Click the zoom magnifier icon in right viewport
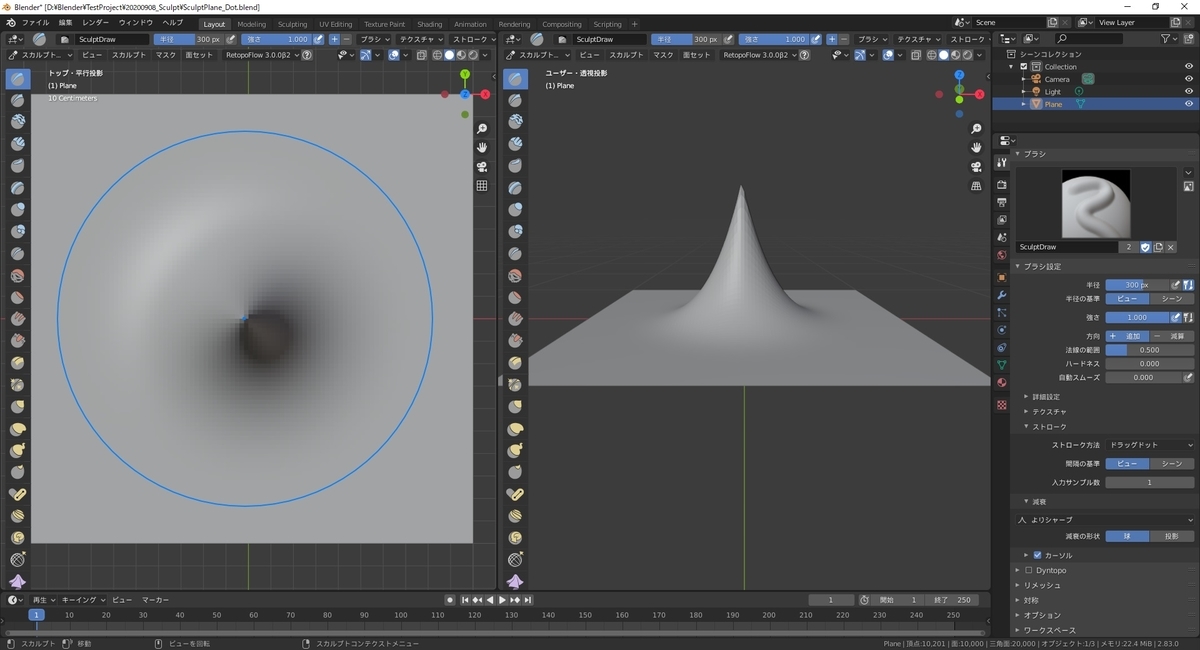Image resolution: width=1200 pixels, height=650 pixels. click(x=976, y=129)
